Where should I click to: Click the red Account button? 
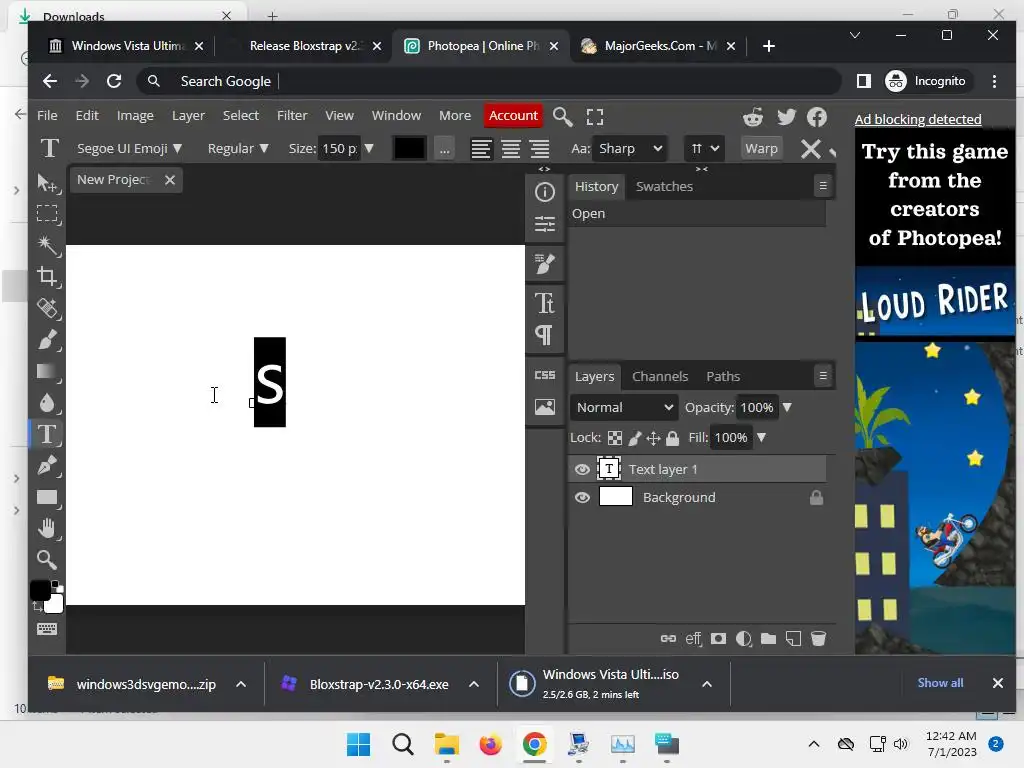coord(513,116)
